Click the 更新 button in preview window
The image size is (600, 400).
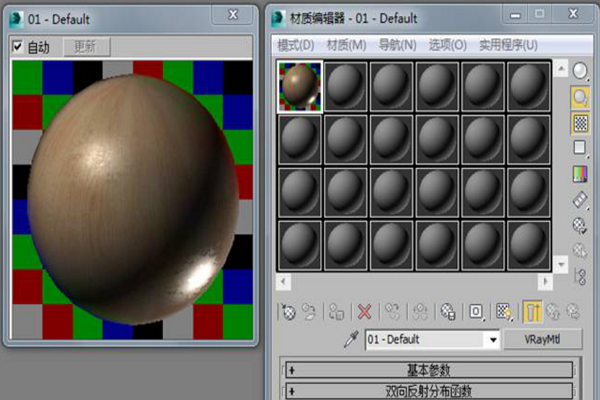click(x=86, y=47)
